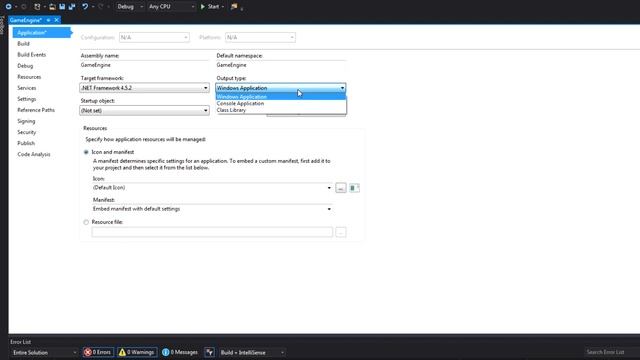Open the Application properties page
640x360 pixels.
point(42,33)
